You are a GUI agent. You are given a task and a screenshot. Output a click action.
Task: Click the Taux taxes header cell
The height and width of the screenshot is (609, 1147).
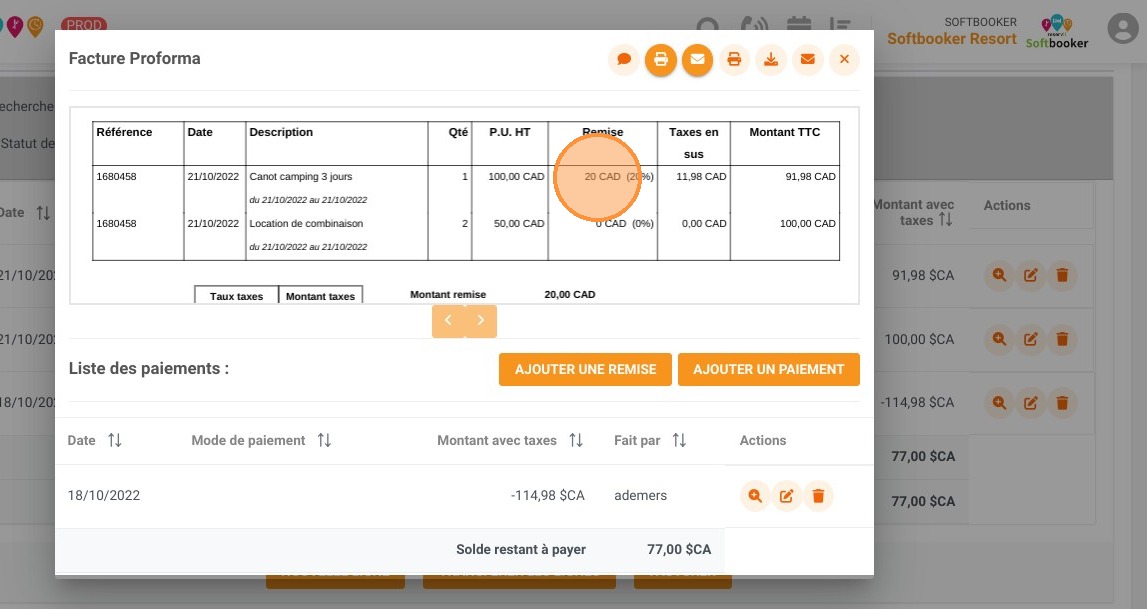point(236,295)
